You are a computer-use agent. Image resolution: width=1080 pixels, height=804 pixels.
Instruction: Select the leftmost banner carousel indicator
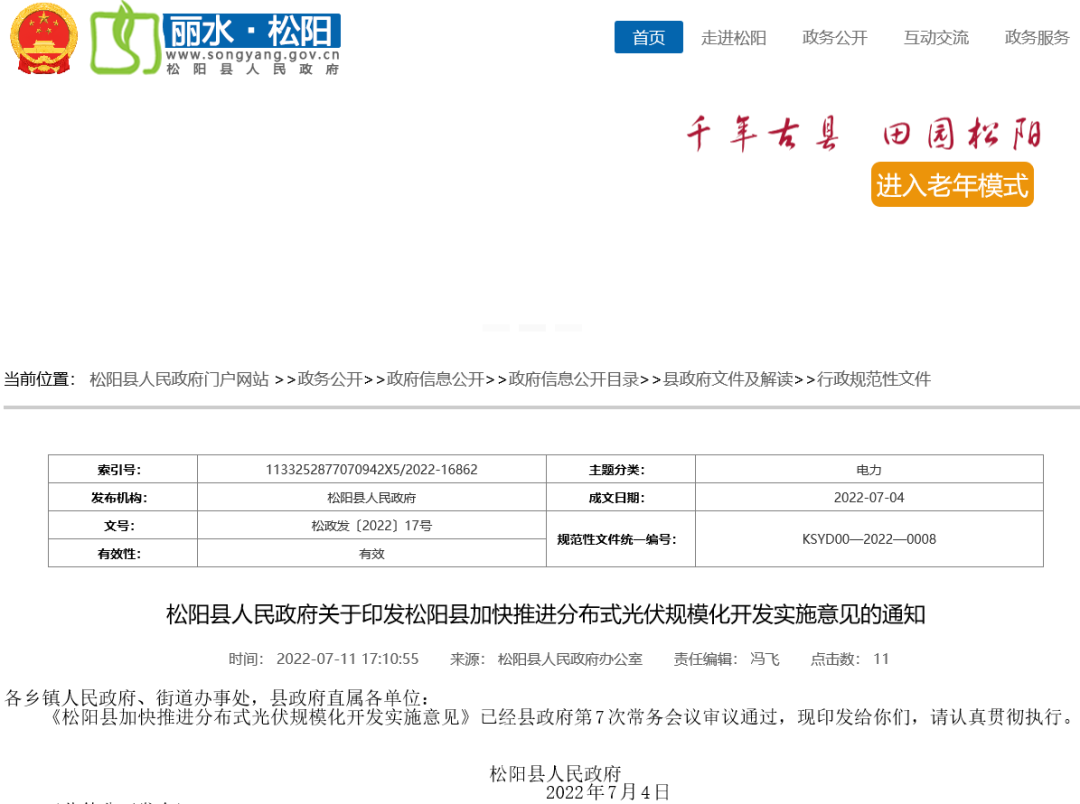click(496, 328)
